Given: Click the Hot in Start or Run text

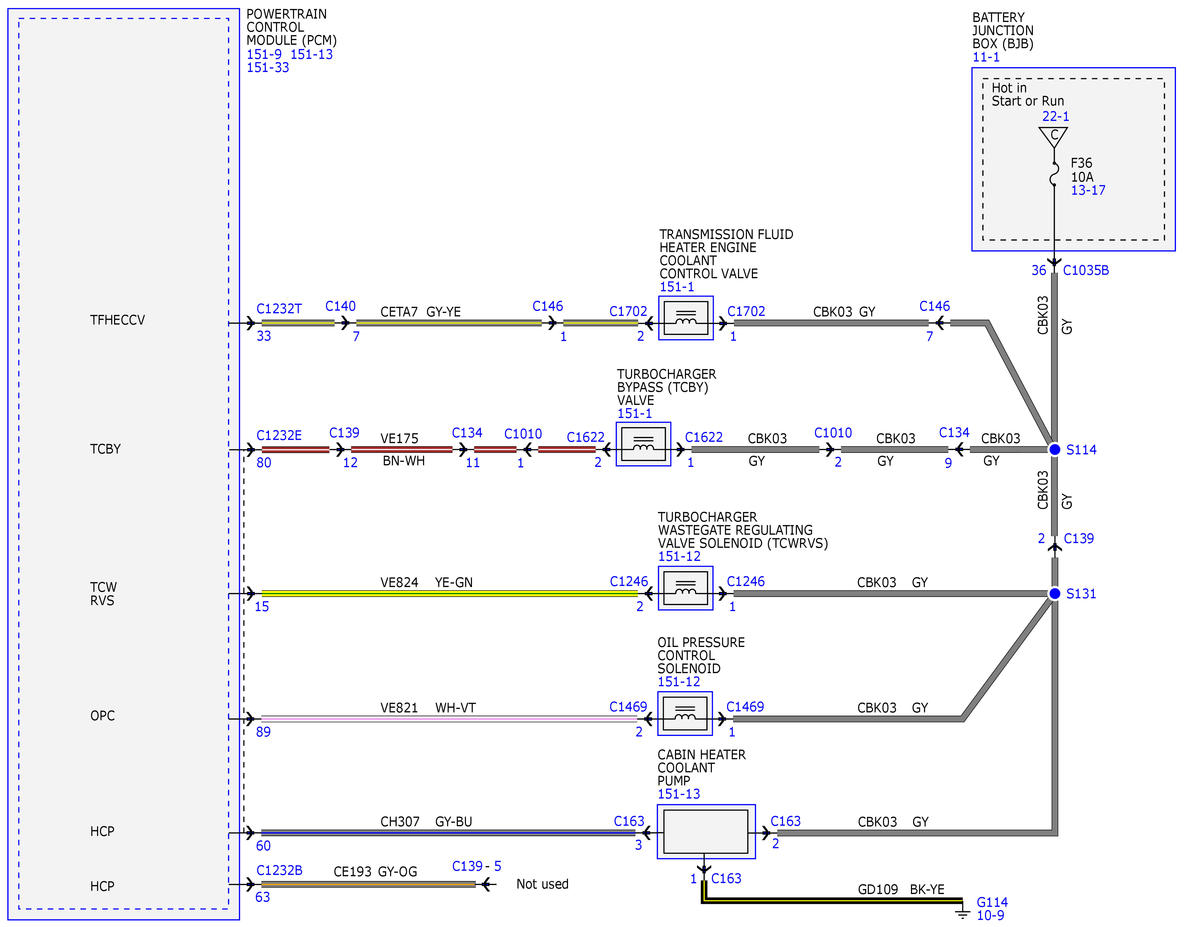Looking at the screenshot, I should 1028,95.
